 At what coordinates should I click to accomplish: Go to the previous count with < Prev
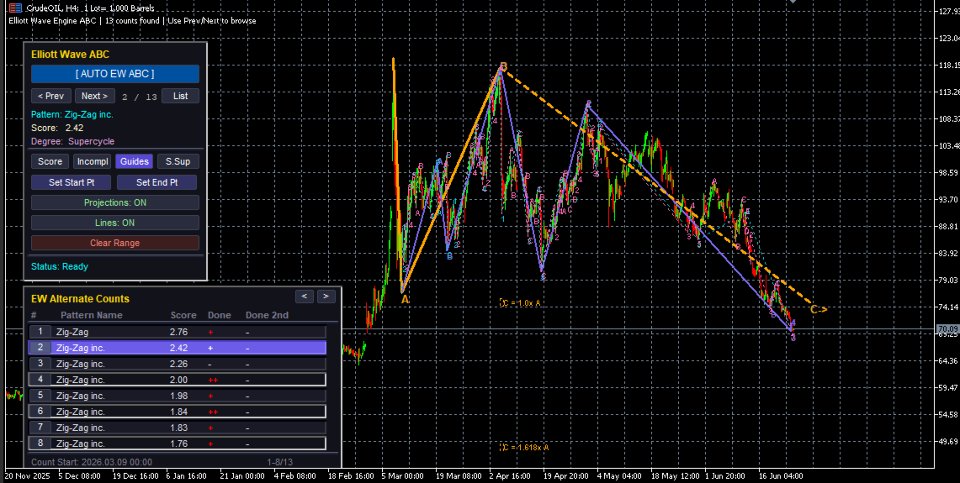[x=51, y=96]
